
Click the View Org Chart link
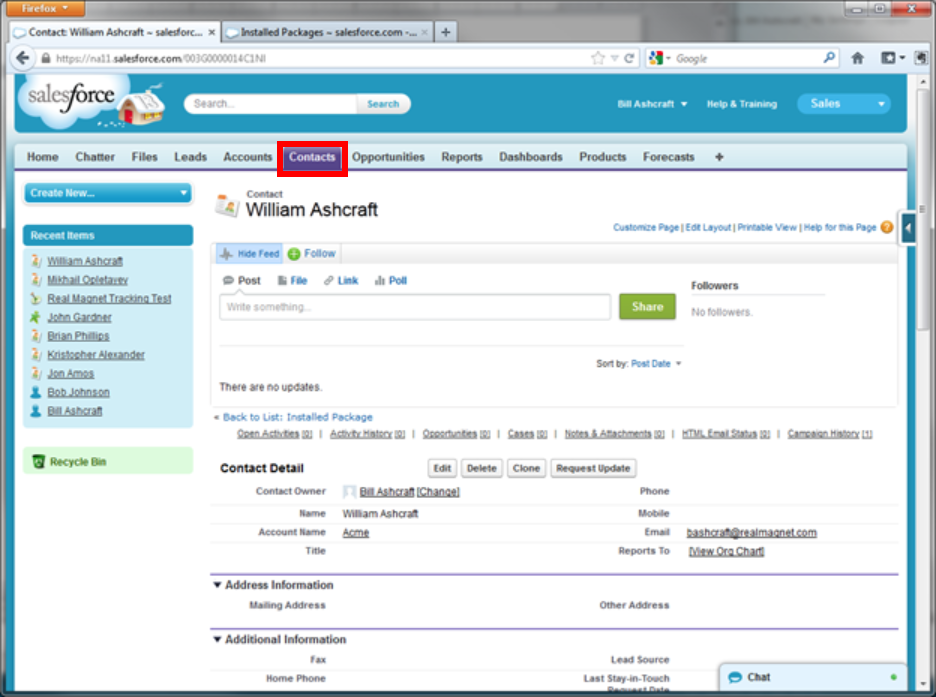[x=726, y=551]
